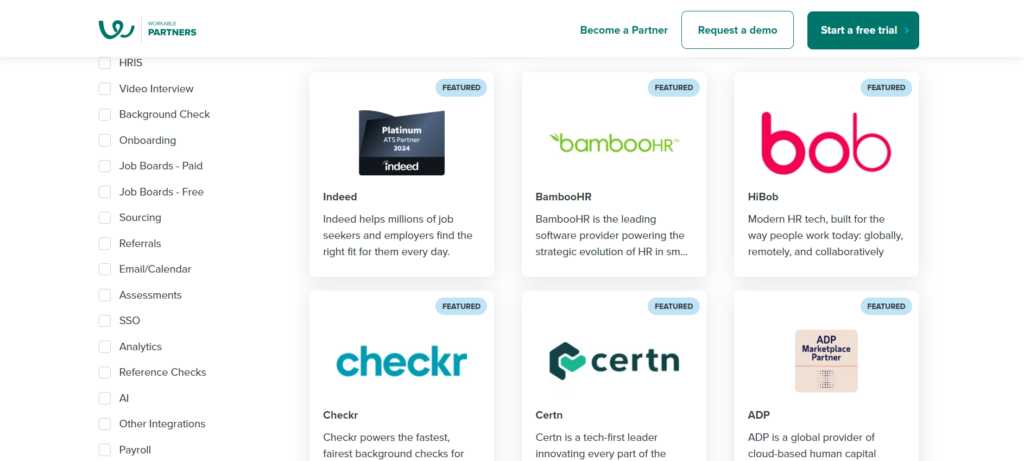This screenshot has width=1024, height=461.
Task: Click the FEATURED badge on the ADP card
Action: pyautogui.click(x=886, y=306)
